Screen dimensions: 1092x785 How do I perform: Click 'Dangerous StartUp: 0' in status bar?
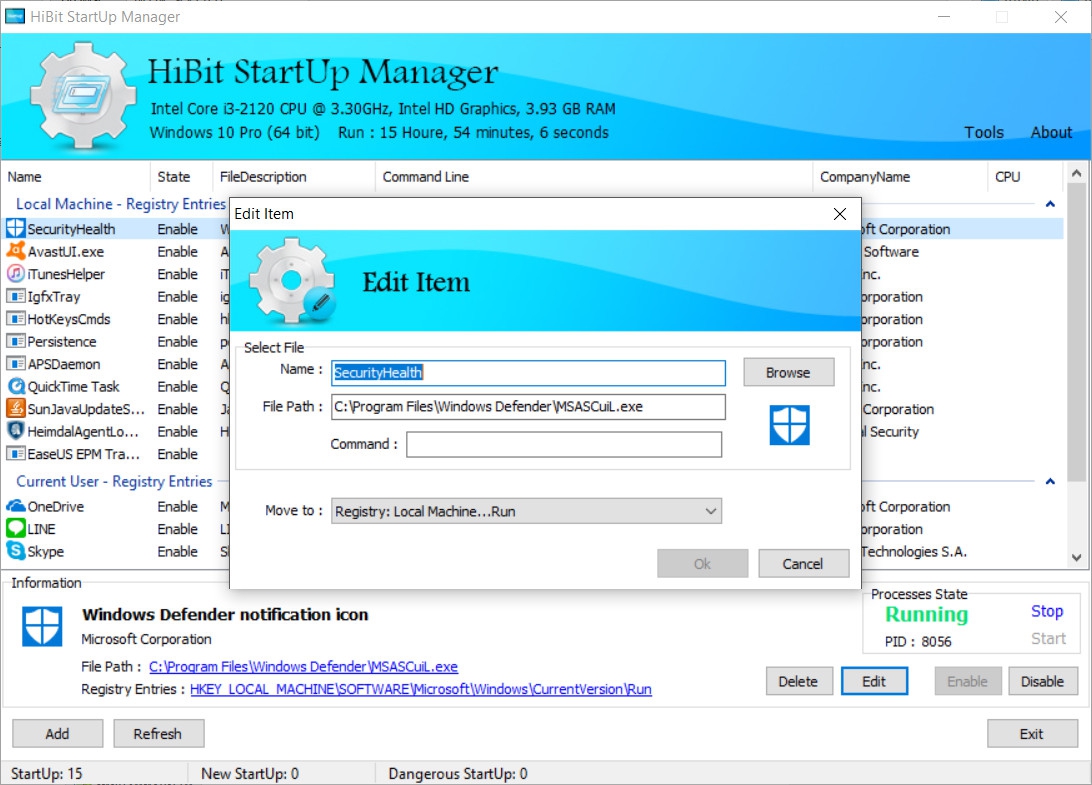coord(458,774)
